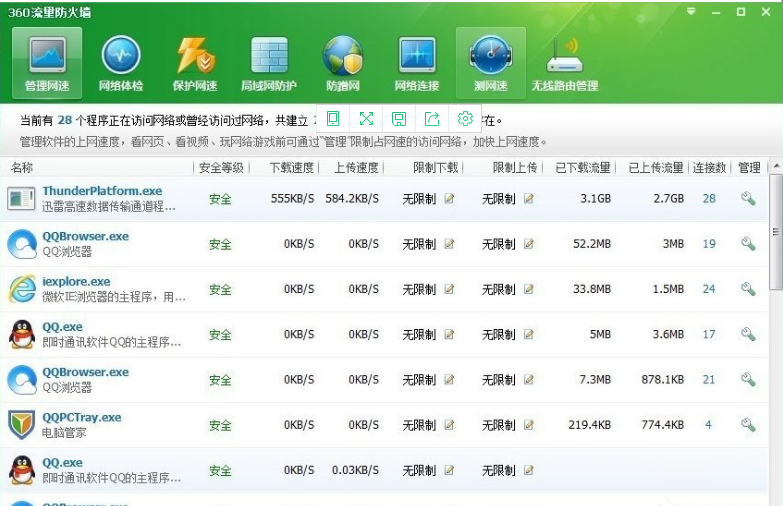Click 584.2KB/S upload speed value
783x506 pixels.
click(x=352, y=198)
